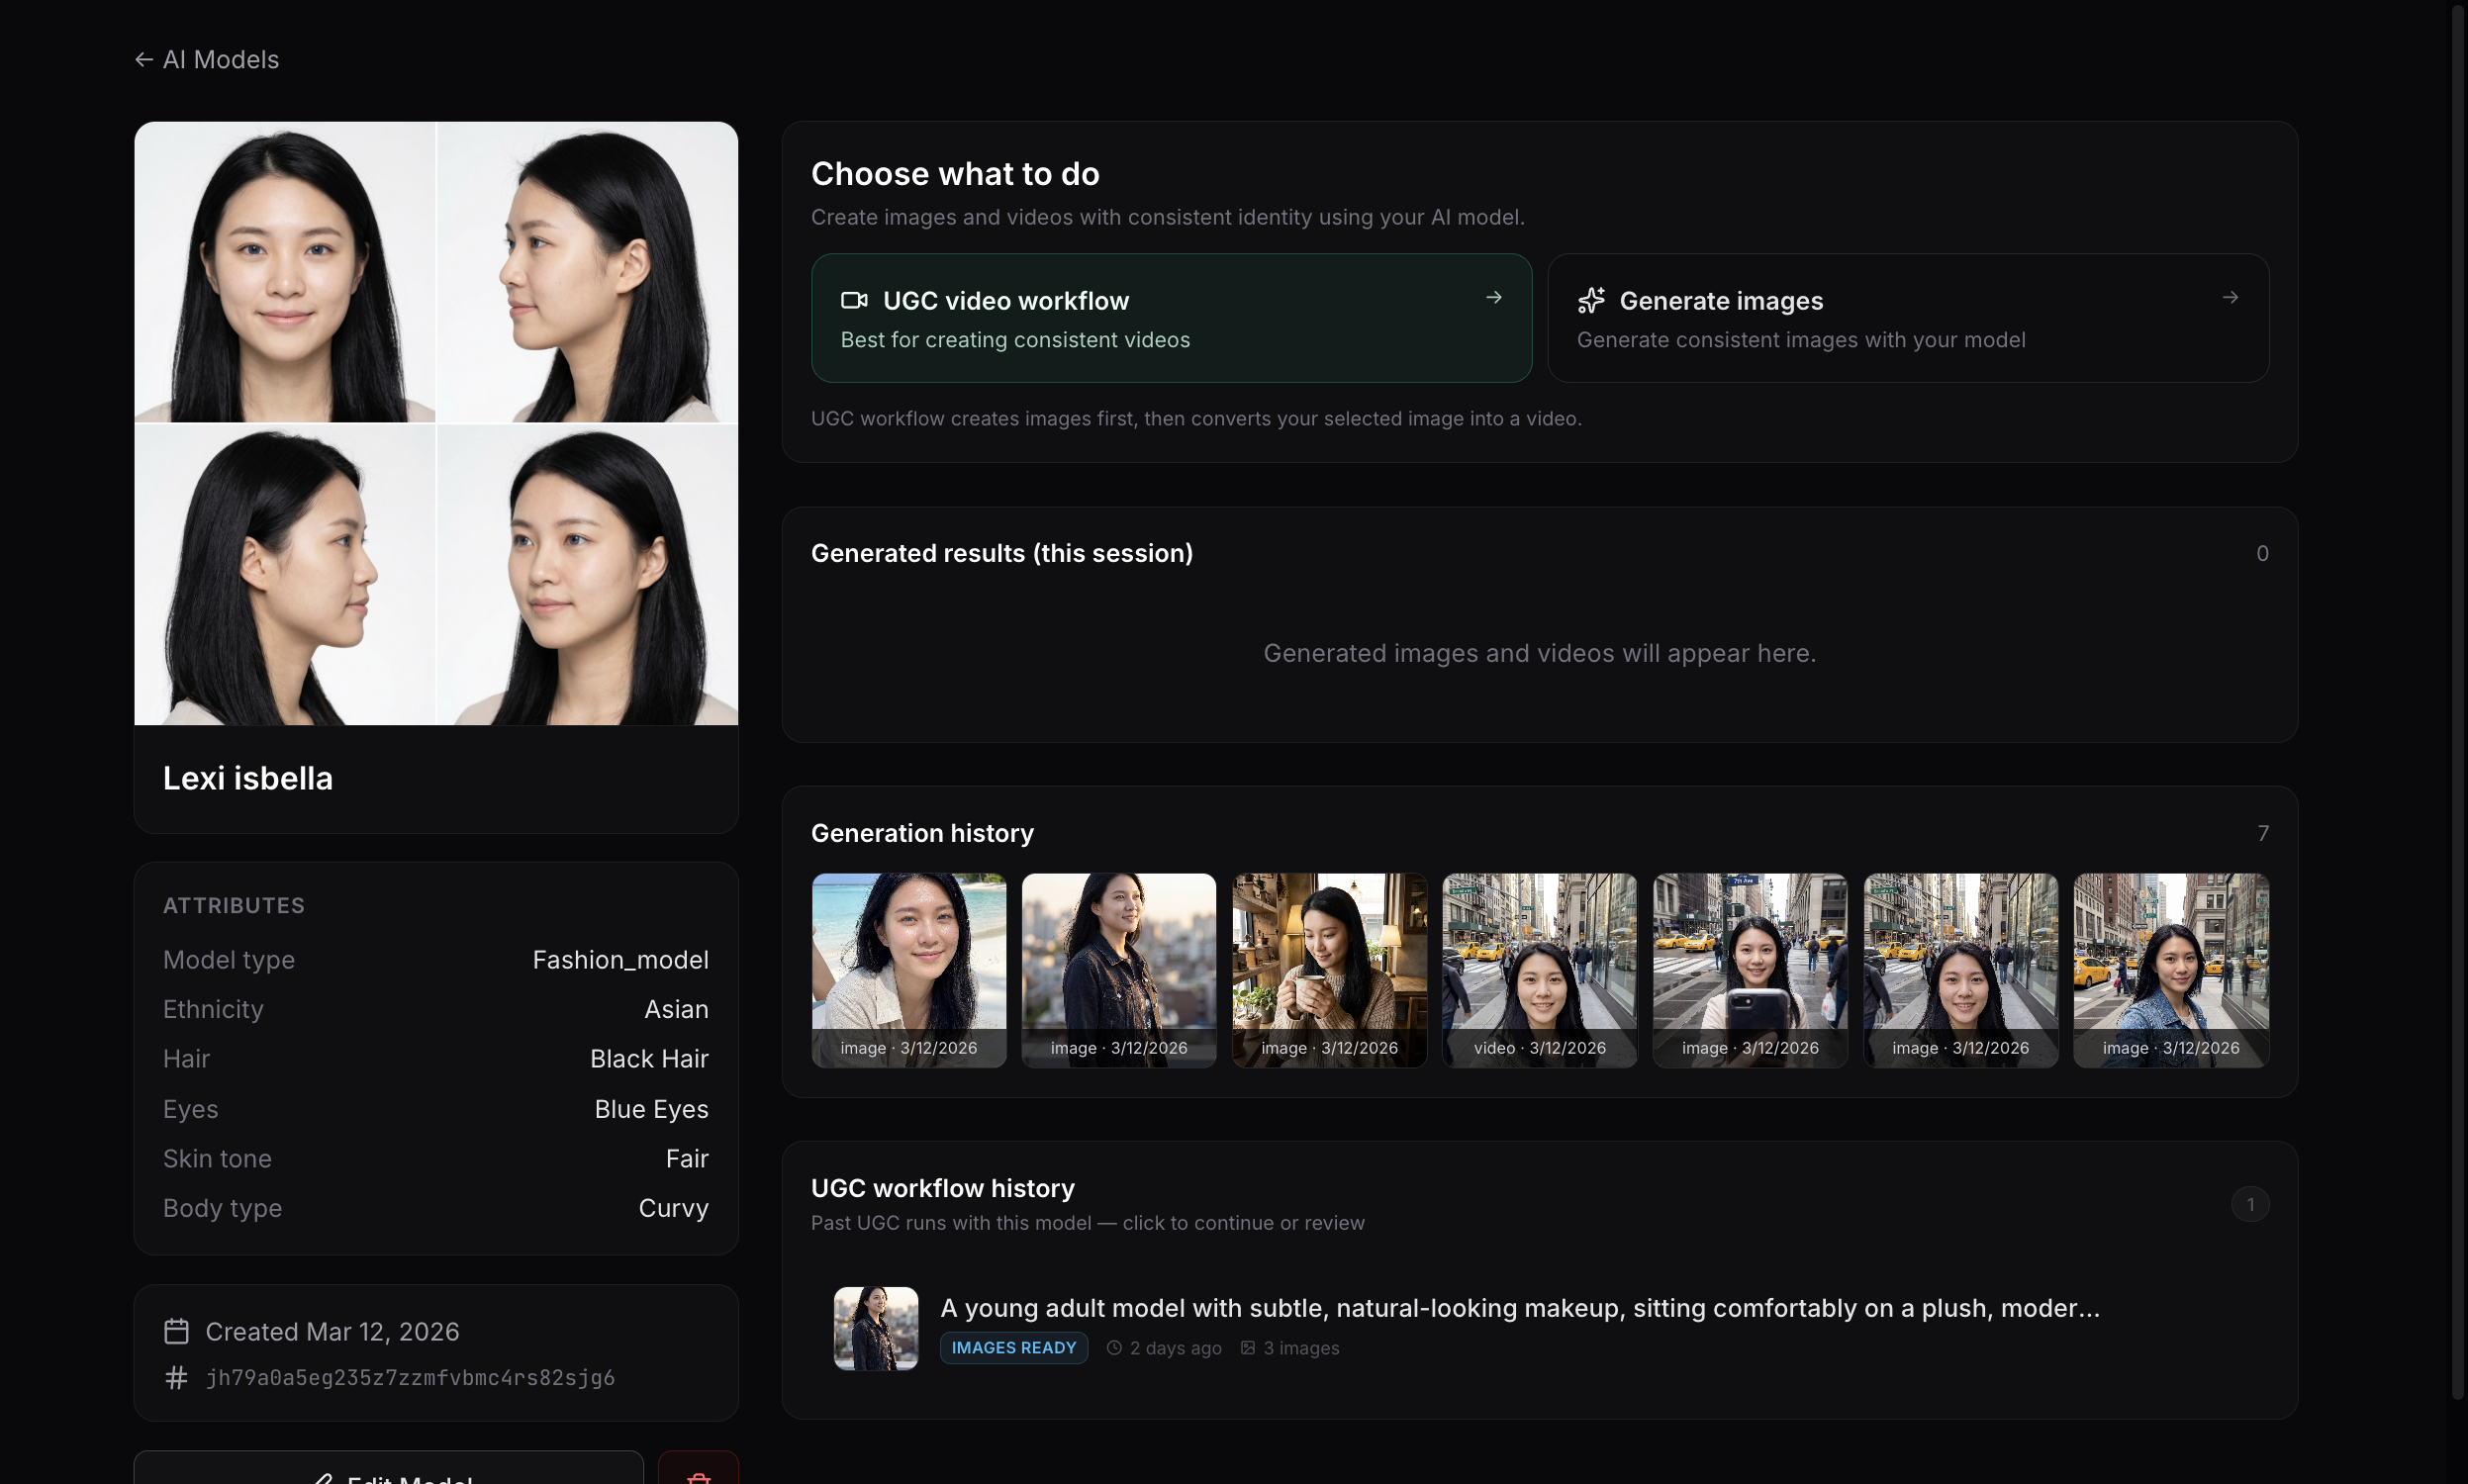The height and width of the screenshot is (1484, 2468).
Task: Click the arrow on UGC video workflow card
Action: coord(1493,298)
